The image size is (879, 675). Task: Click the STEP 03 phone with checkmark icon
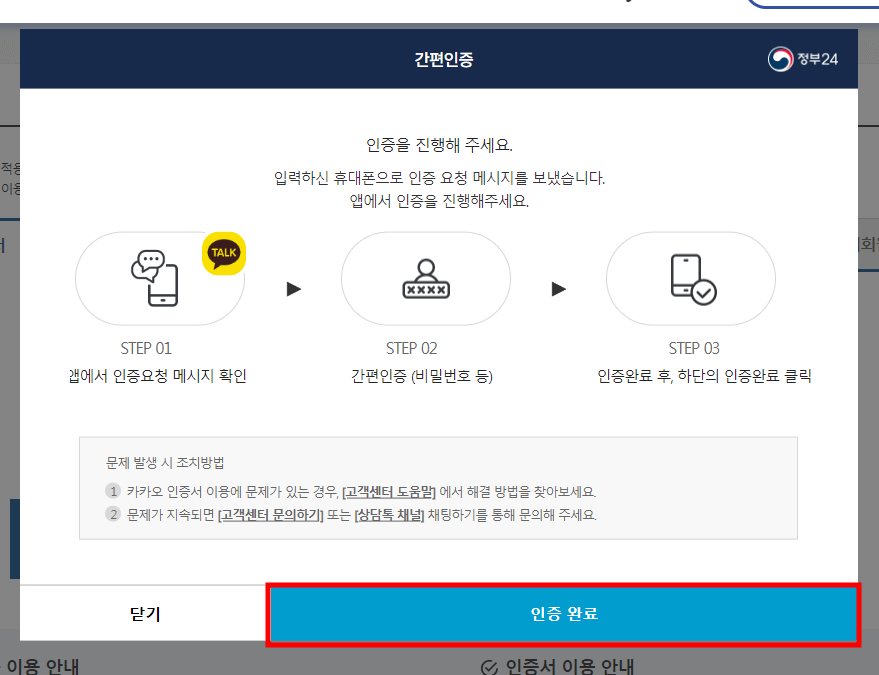click(x=691, y=280)
